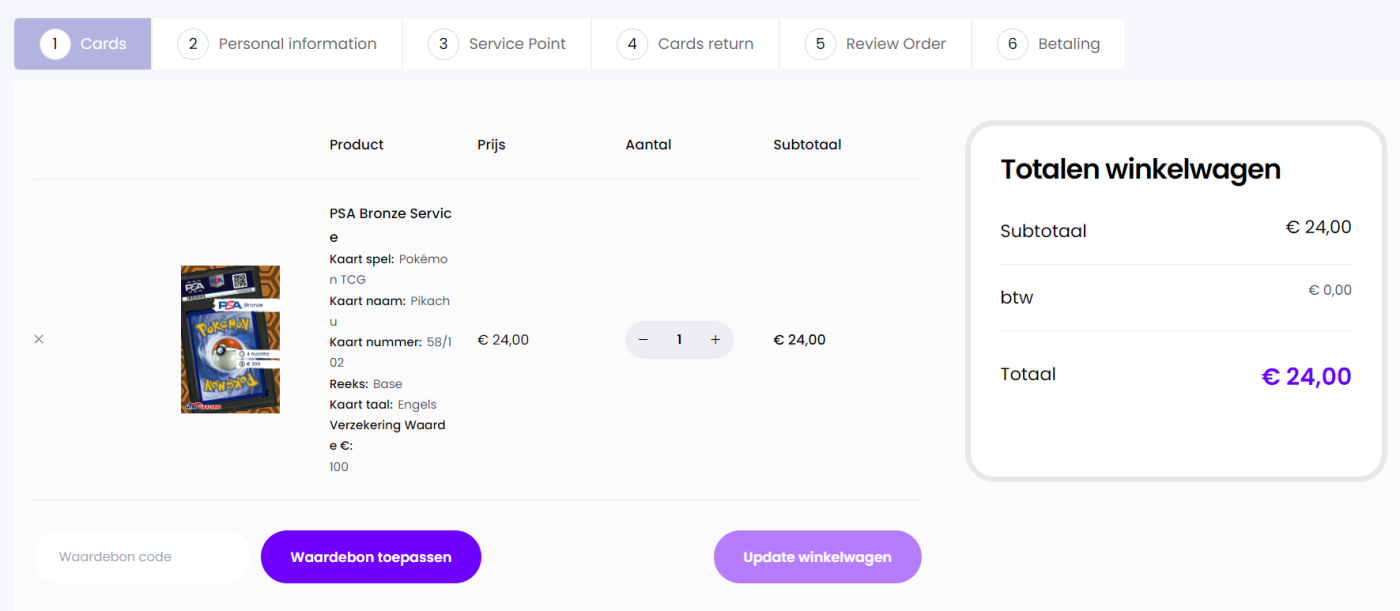Screen dimensions: 1400x611
Task: Decrease quantity with the minus icon
Action: 643,340
